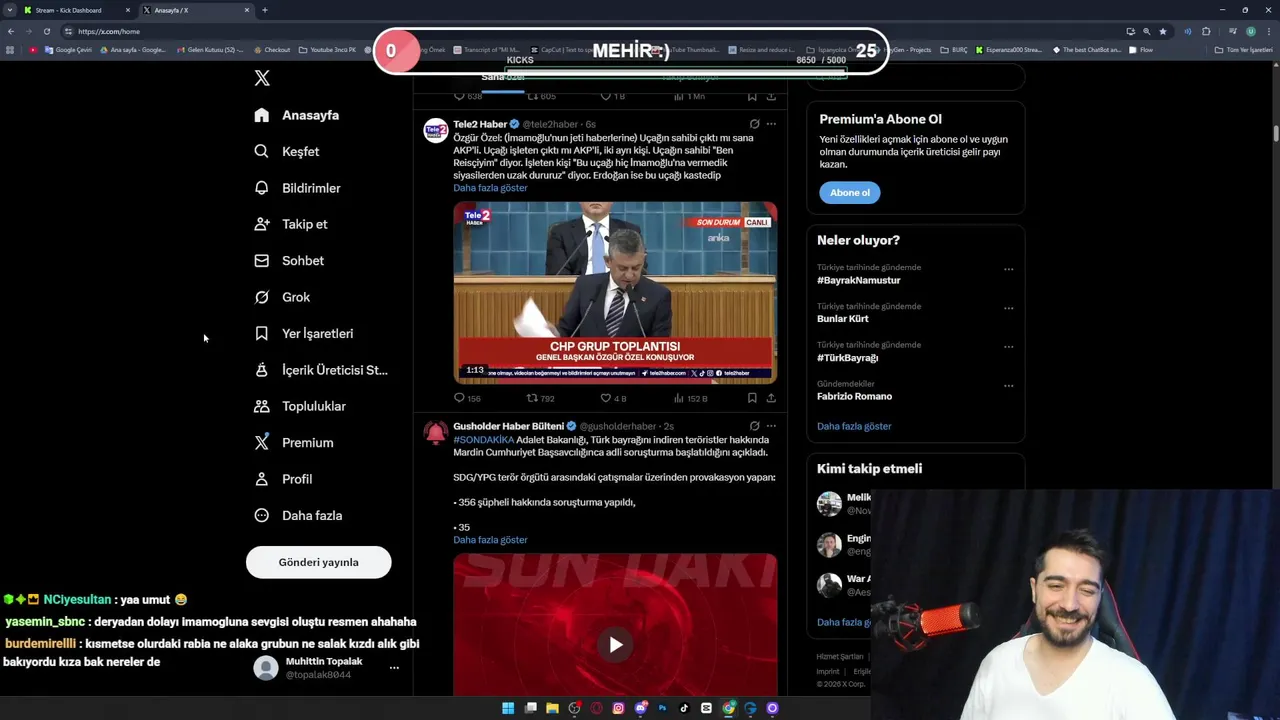Open more options for #TürkBayrağı trend
The width and height of the screenshot is (1280, 720).
point(1008,347)
